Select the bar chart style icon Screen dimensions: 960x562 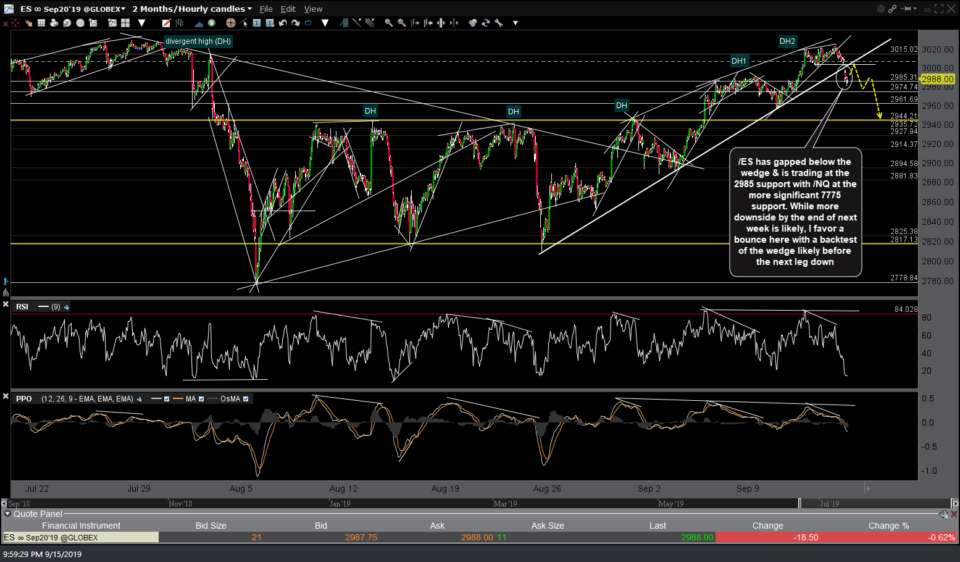point(179,23)
